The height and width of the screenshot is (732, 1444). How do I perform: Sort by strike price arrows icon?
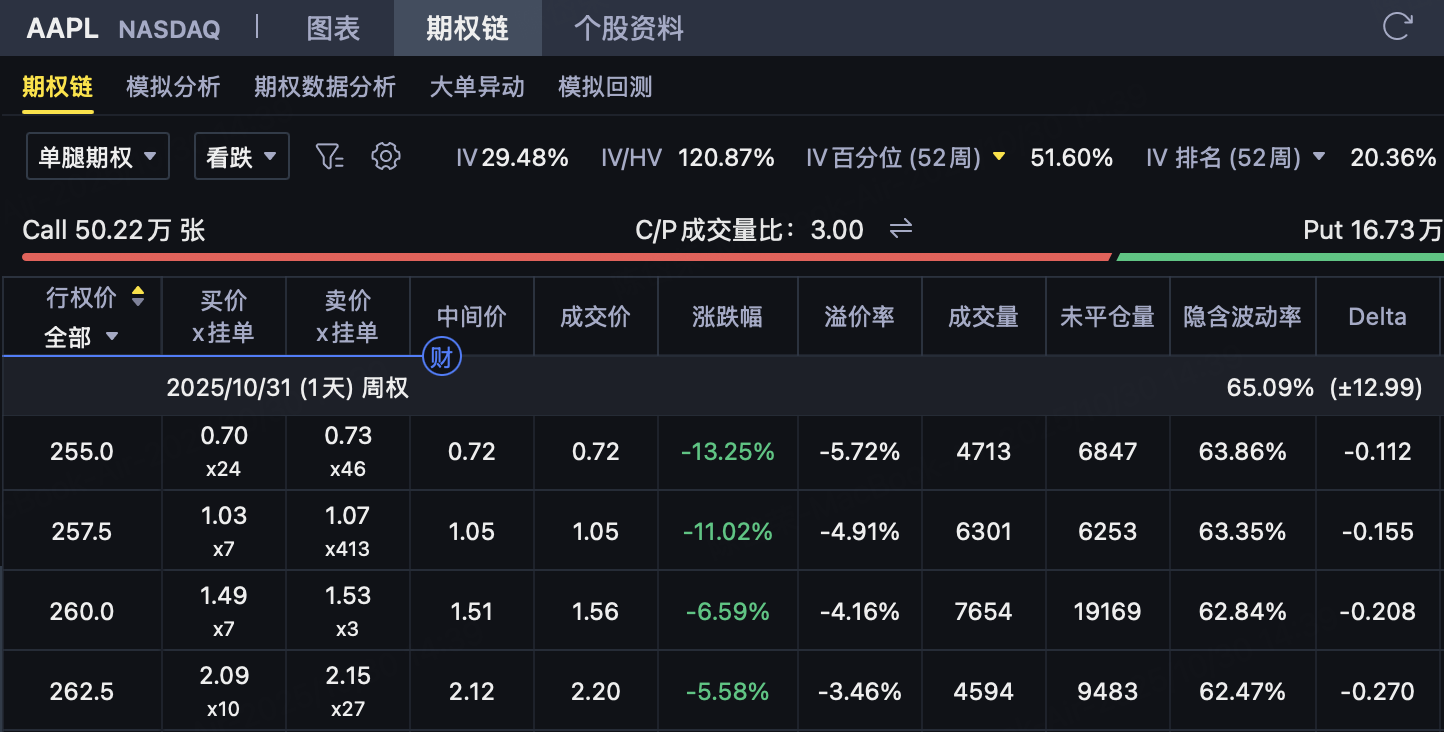[x=138, y=297]
